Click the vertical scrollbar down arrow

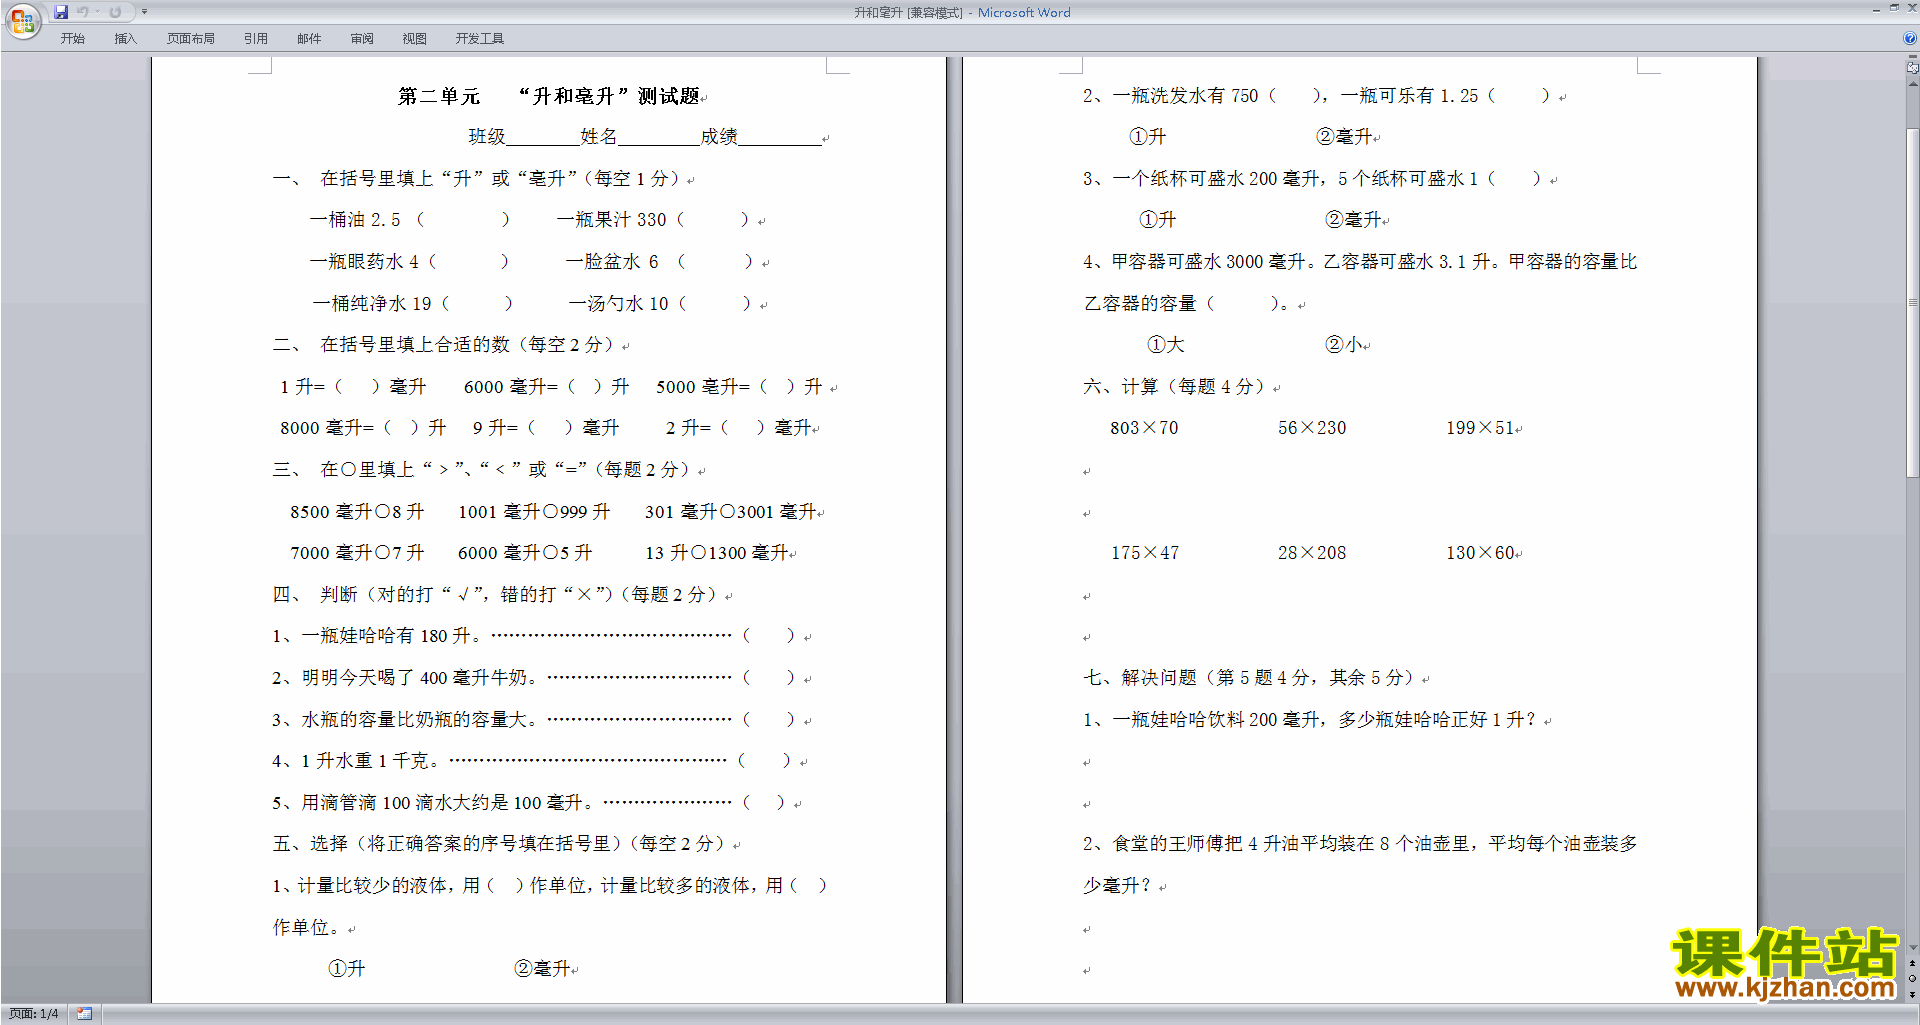[x=1913, y=948]
